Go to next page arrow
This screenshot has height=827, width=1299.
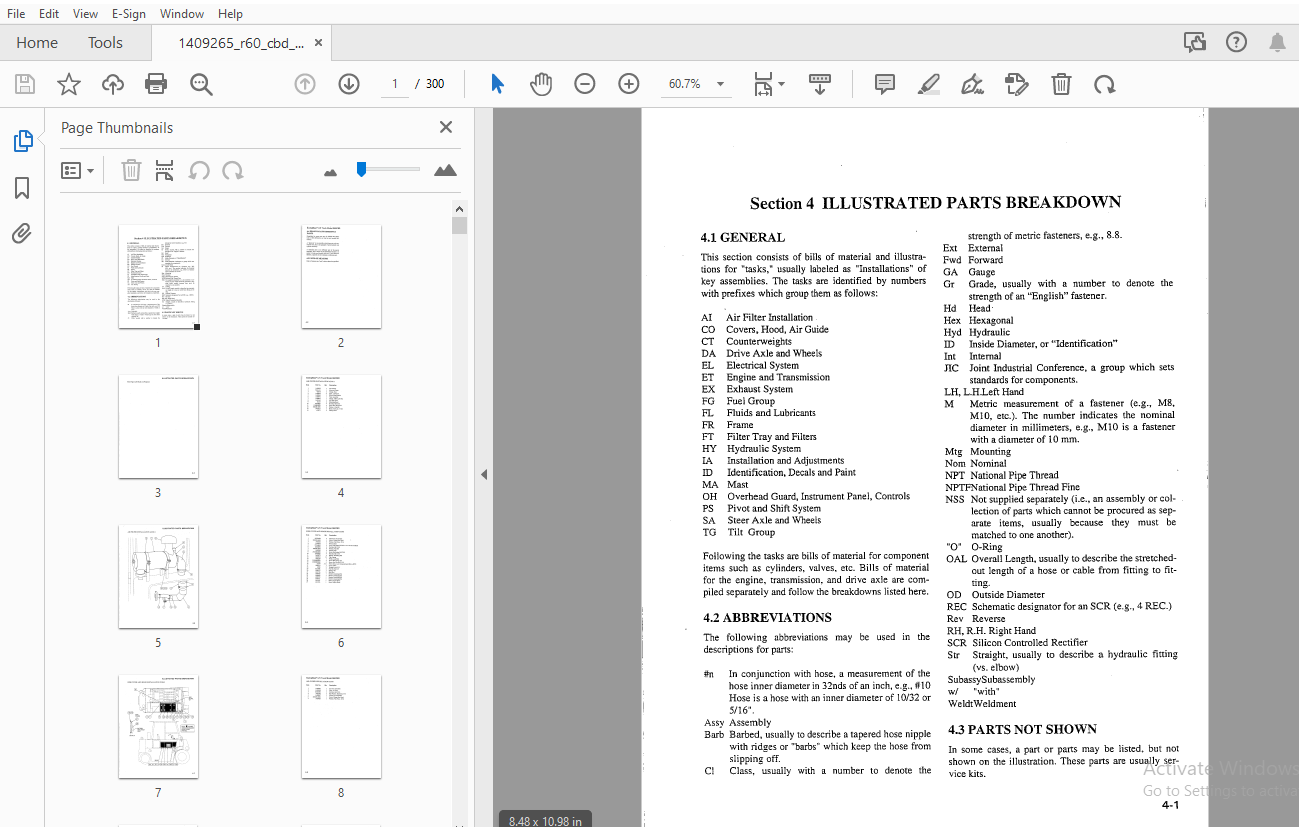348,84
